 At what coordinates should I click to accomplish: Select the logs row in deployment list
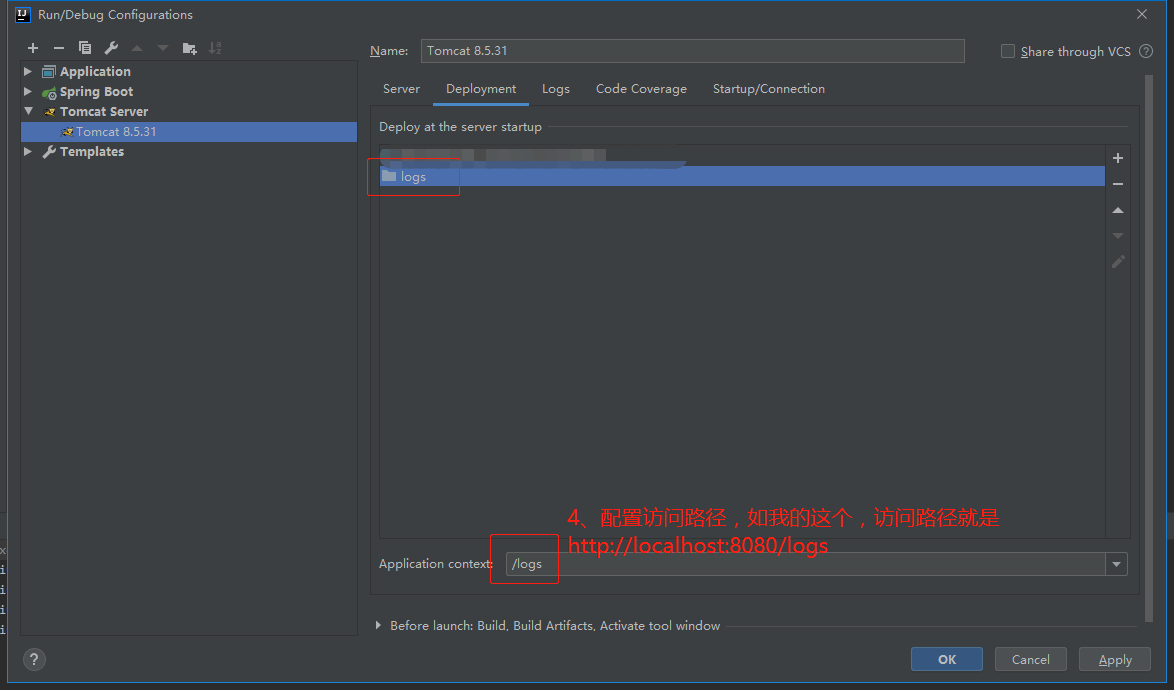(742, 176)
